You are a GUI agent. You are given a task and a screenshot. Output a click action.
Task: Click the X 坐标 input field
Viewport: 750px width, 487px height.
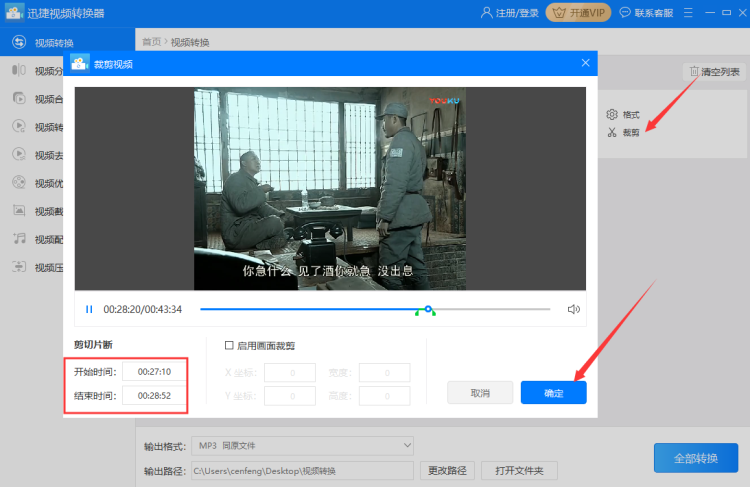(x=290, y=373)
